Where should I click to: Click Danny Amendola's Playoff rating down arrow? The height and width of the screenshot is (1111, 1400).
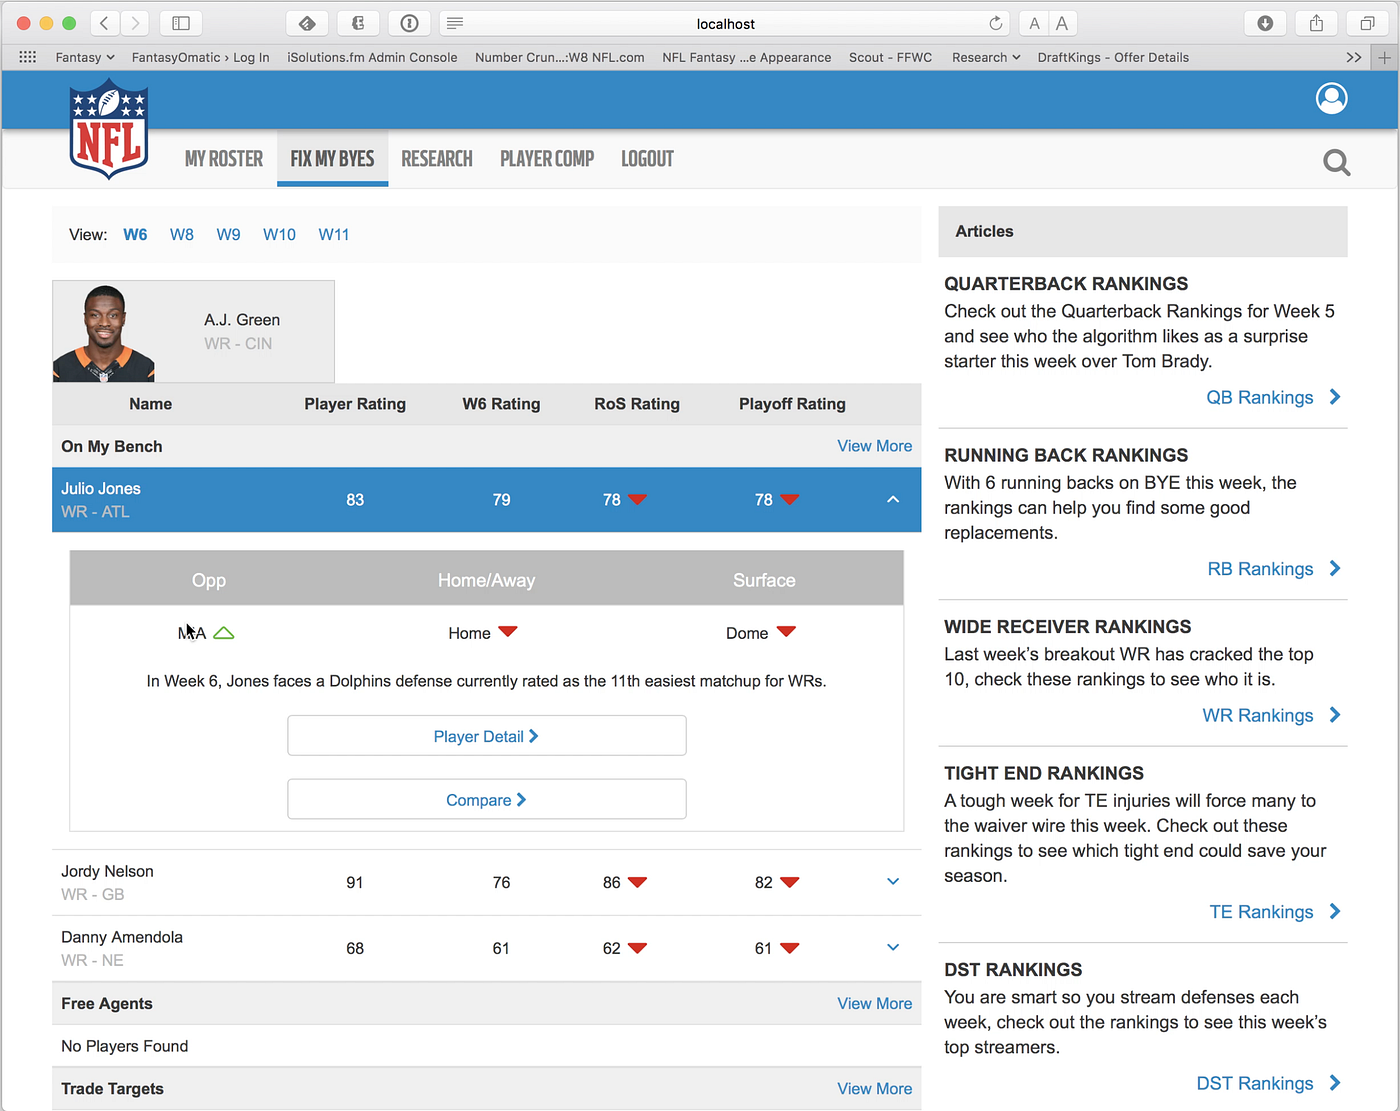coord(789,948)
